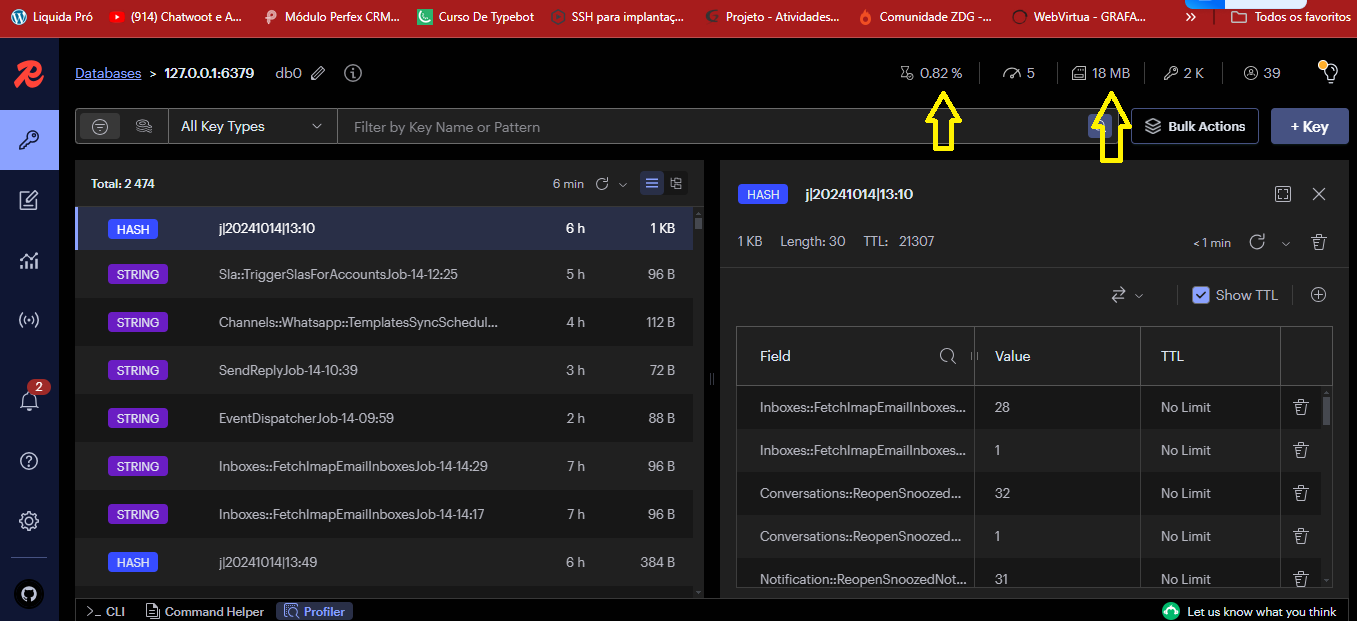Select search by values mode
Viewport: 1357px width, 621px height.
[x=144, y=127]
